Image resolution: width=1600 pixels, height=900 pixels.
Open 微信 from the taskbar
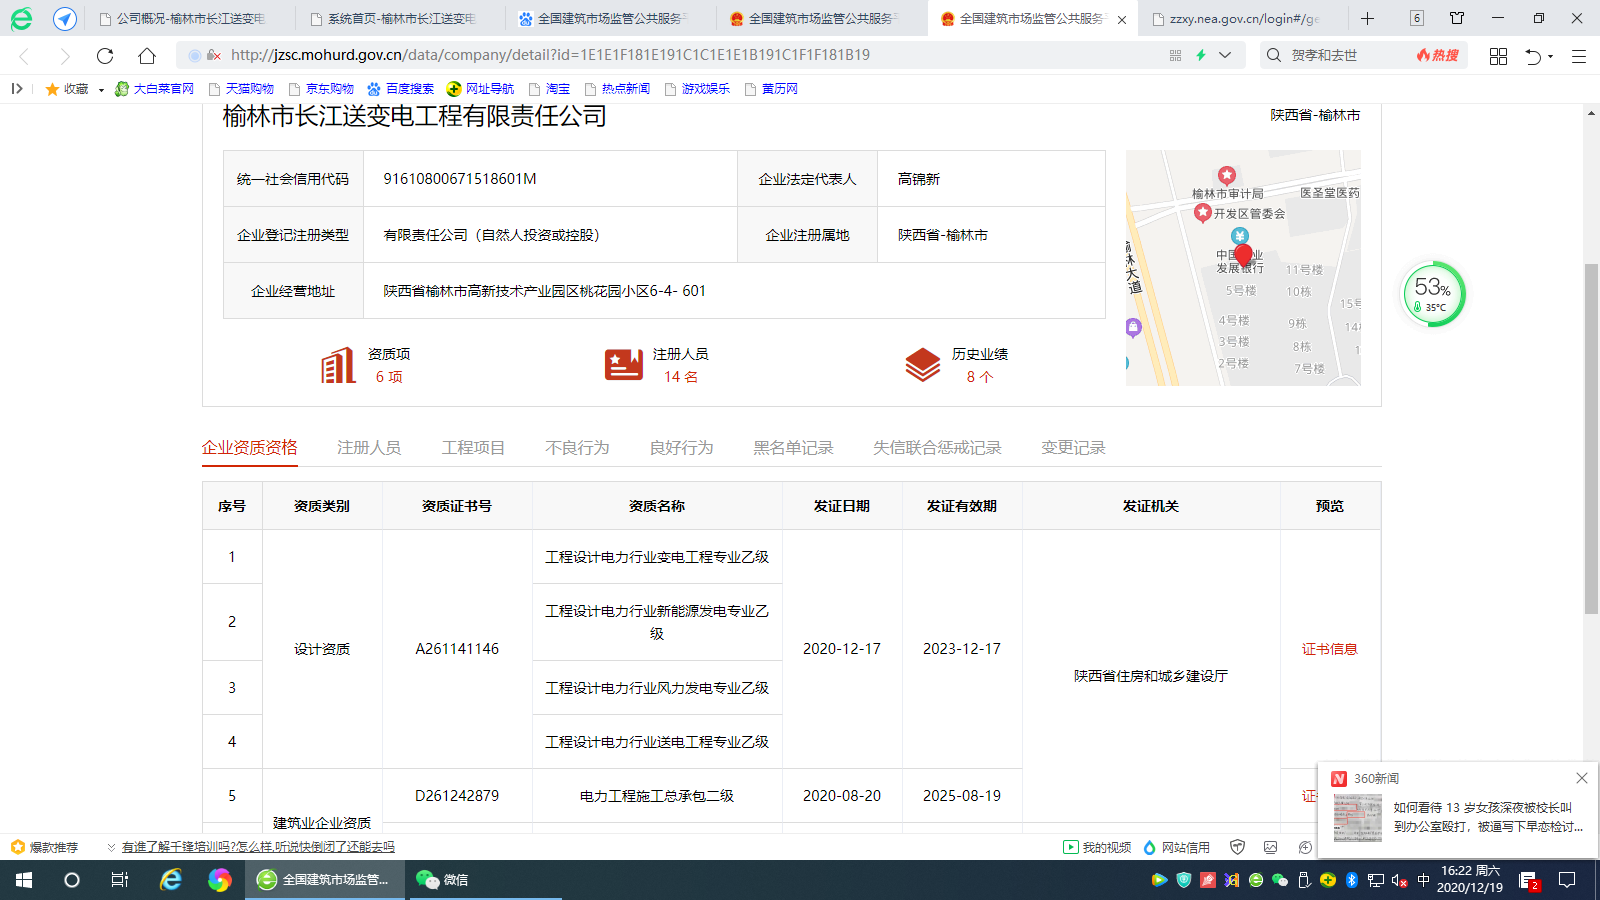tap(442, 880)
